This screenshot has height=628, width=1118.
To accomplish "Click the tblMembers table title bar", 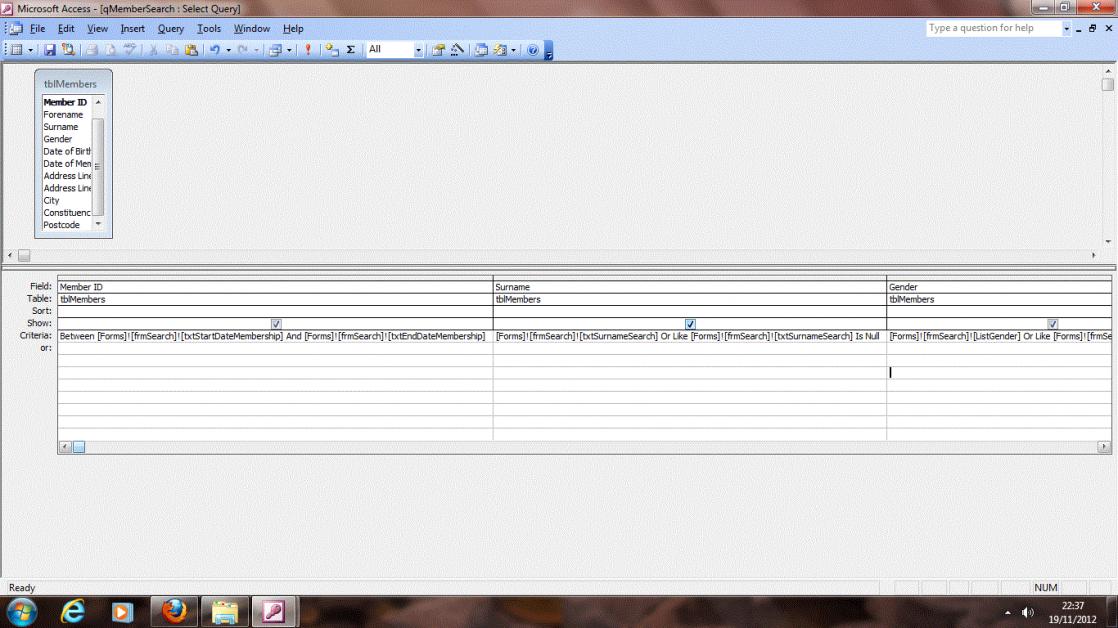I will (x=73, y=83).
